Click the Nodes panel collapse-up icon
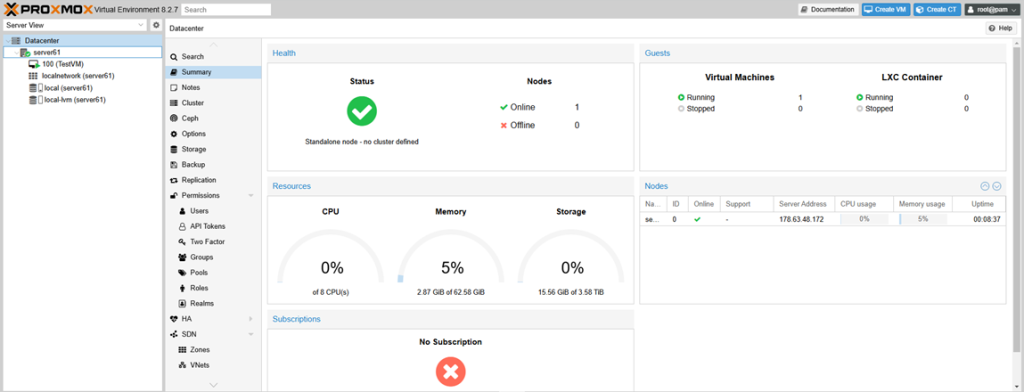Screen dimensions: 1024x392 tap(985, 186)
